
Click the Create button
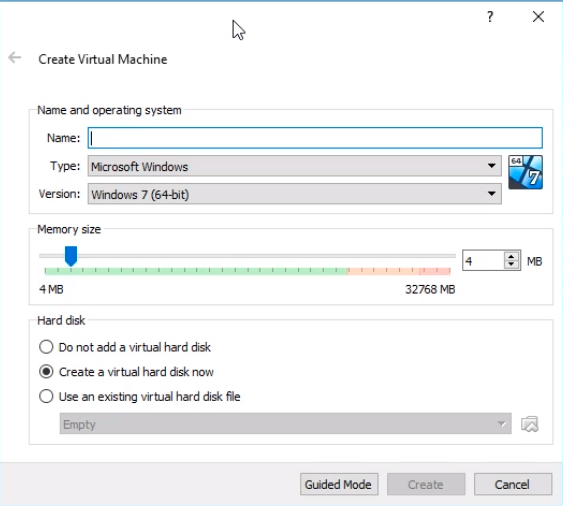pyautogui.click(x=426, y=484)
